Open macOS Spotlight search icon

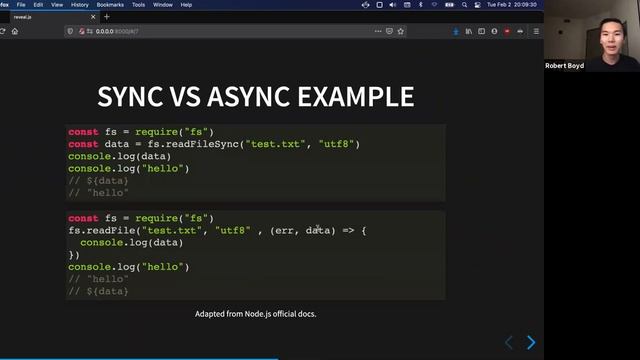[464, 5]
